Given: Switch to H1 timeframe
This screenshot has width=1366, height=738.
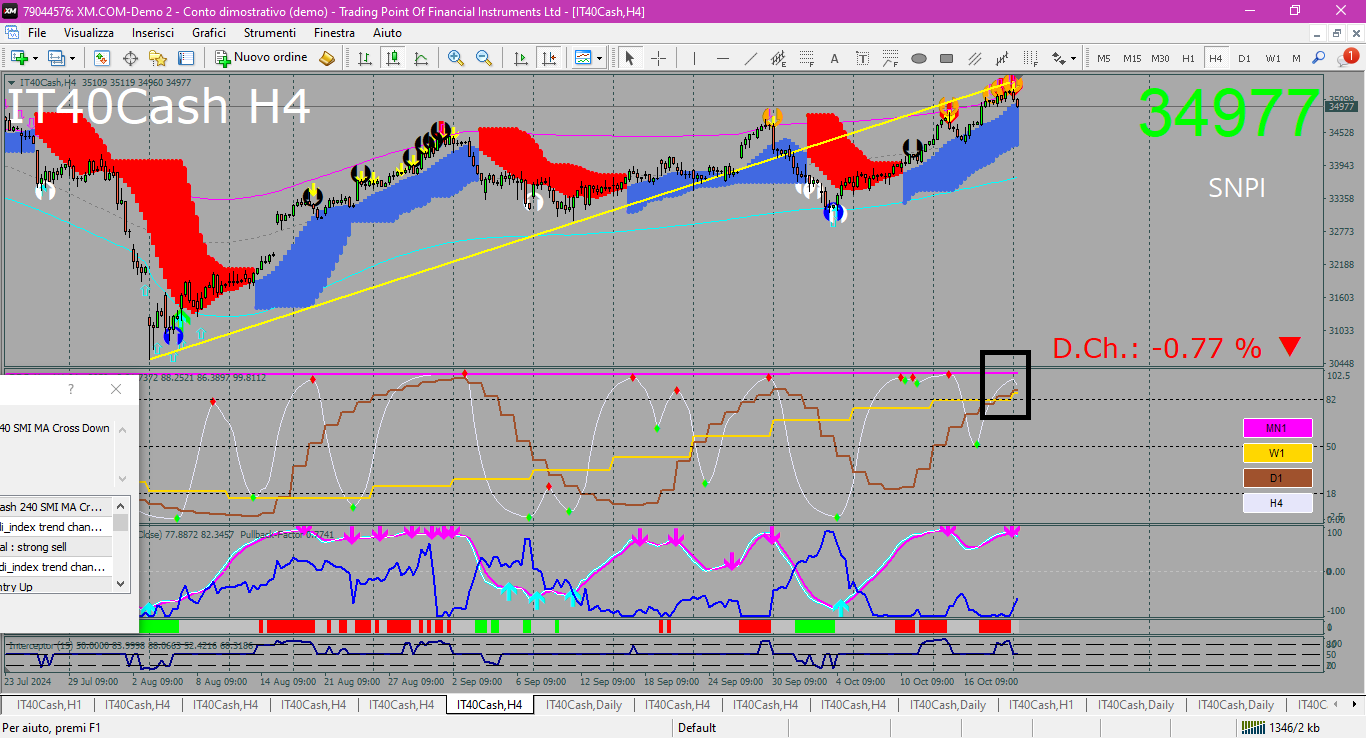Looking at the screenshot, I should (x=1188, y=58).
